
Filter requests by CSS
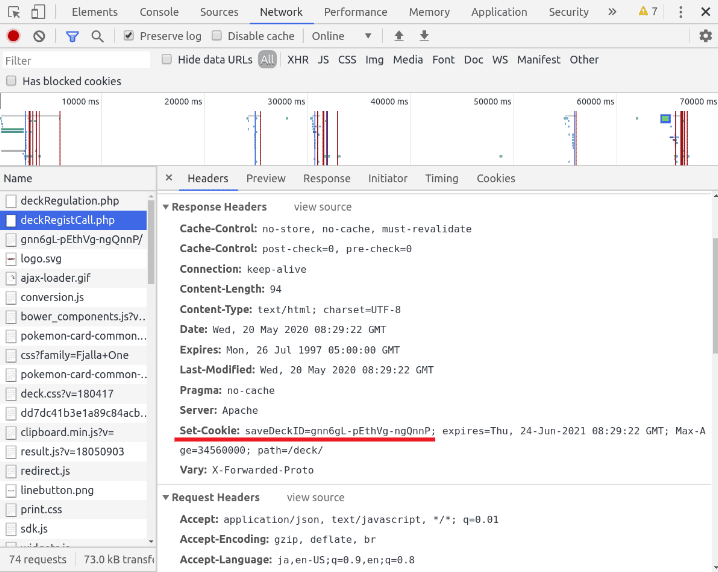tap(347, 60)
